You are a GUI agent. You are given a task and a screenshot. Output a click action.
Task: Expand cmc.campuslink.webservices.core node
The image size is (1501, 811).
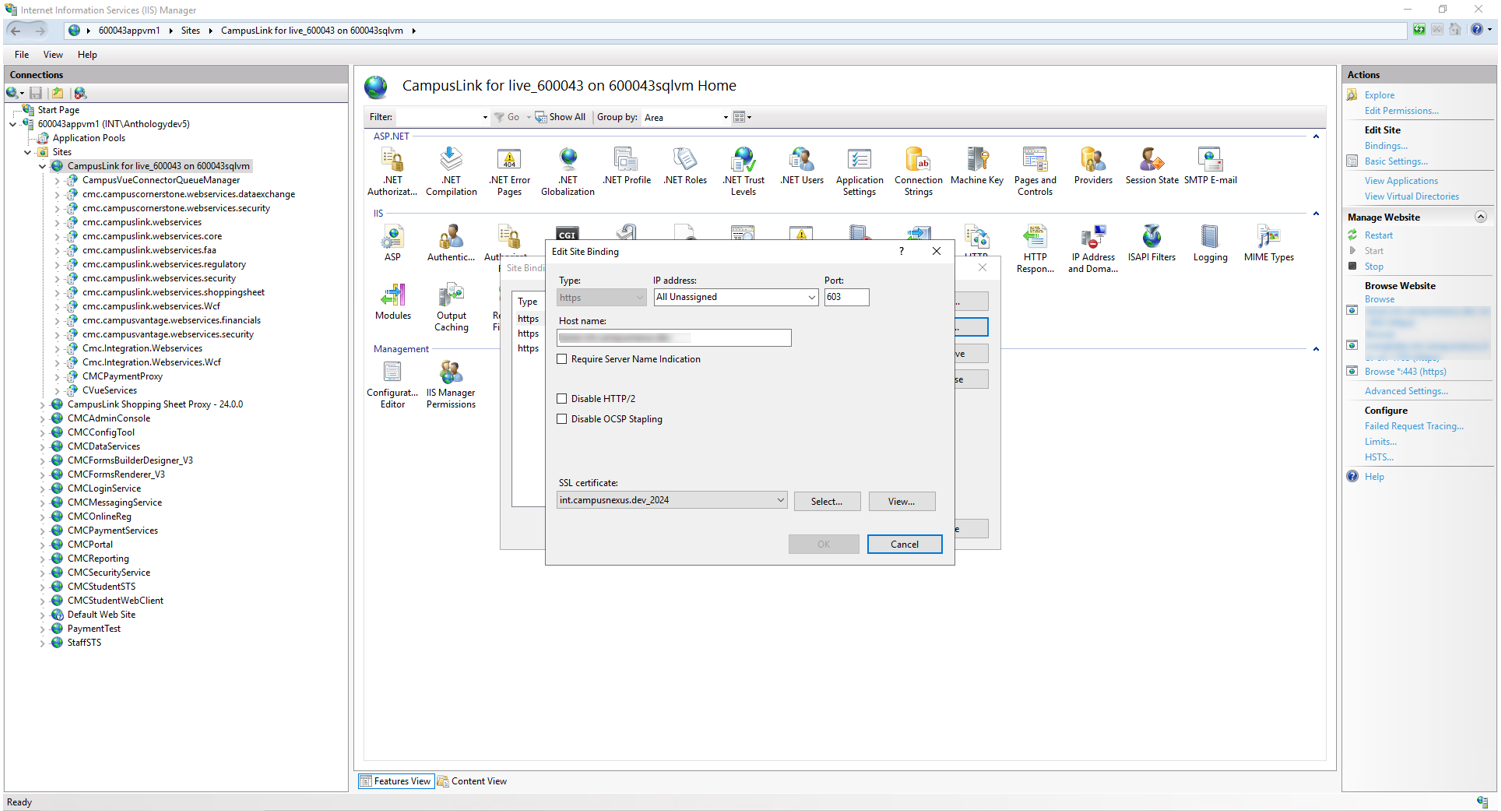tap(57, 236)
